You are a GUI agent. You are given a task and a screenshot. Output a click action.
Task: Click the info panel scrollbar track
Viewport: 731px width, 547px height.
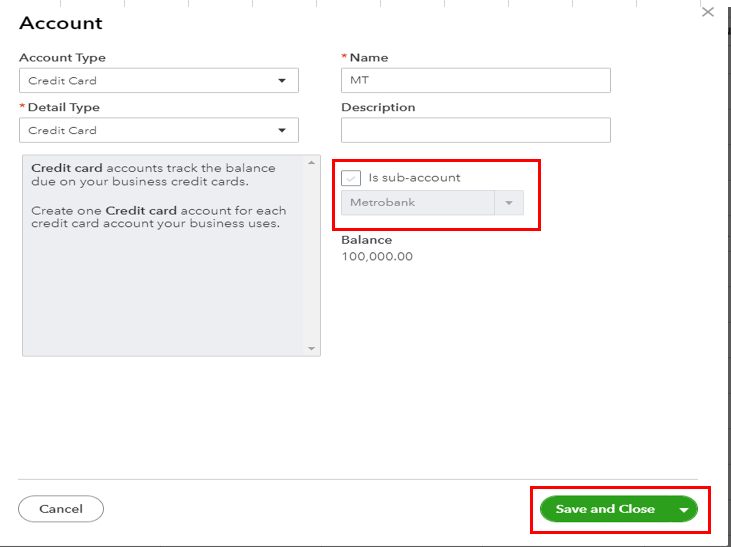(311, 250)
